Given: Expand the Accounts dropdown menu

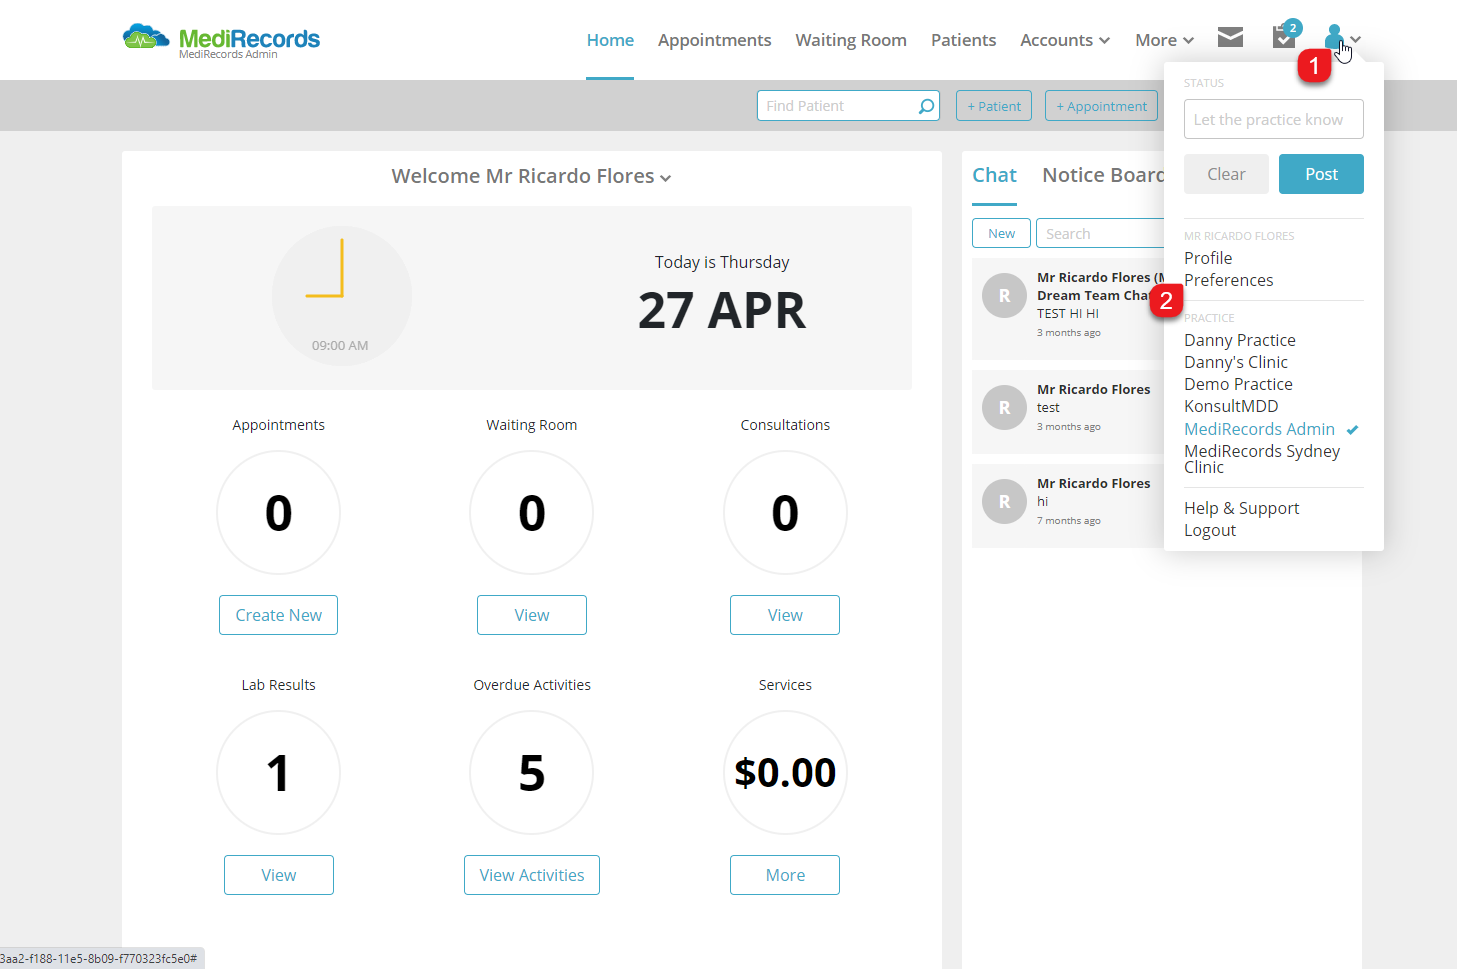Looking at the screenshot, I should coord(1065,40).
